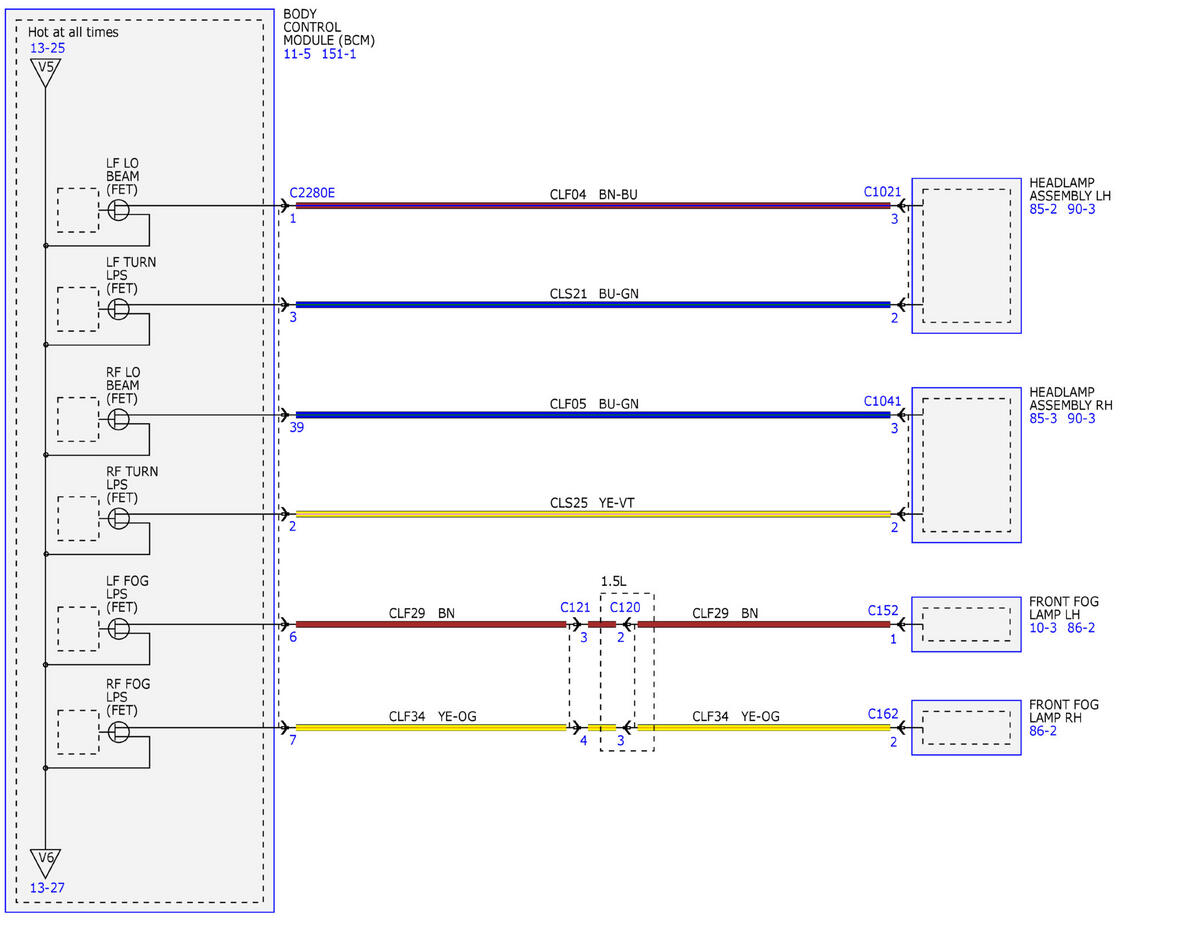Viewport: 1200px width, 927px height.
Task: Click the CLF05 BU-GN wire label
Action: [593, 404]
